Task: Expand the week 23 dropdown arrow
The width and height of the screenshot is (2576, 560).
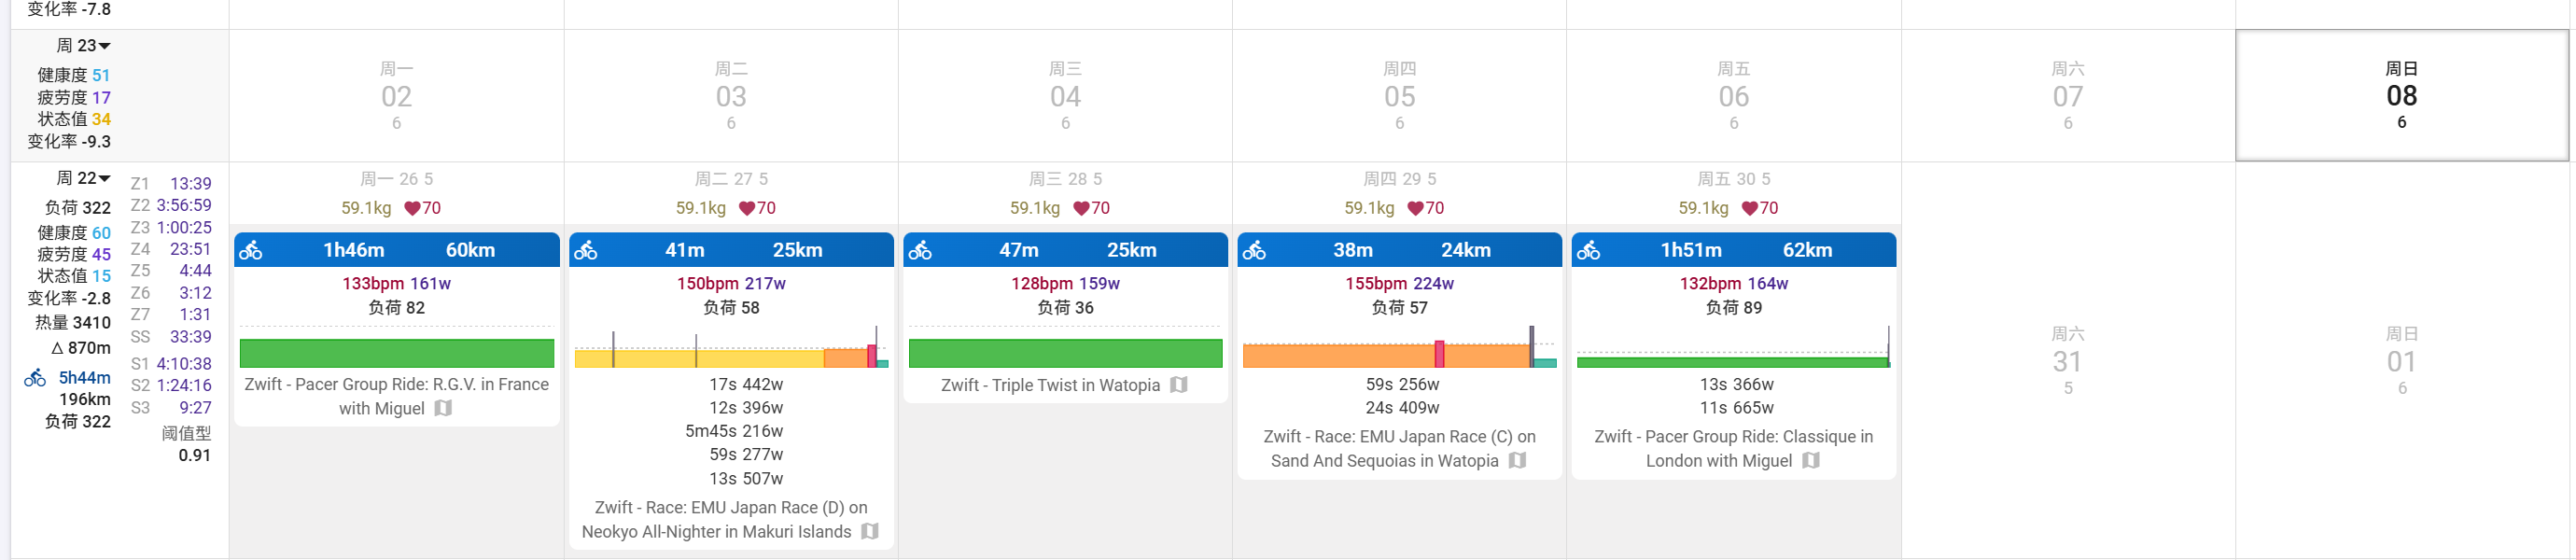Action: tap(105, 46)
